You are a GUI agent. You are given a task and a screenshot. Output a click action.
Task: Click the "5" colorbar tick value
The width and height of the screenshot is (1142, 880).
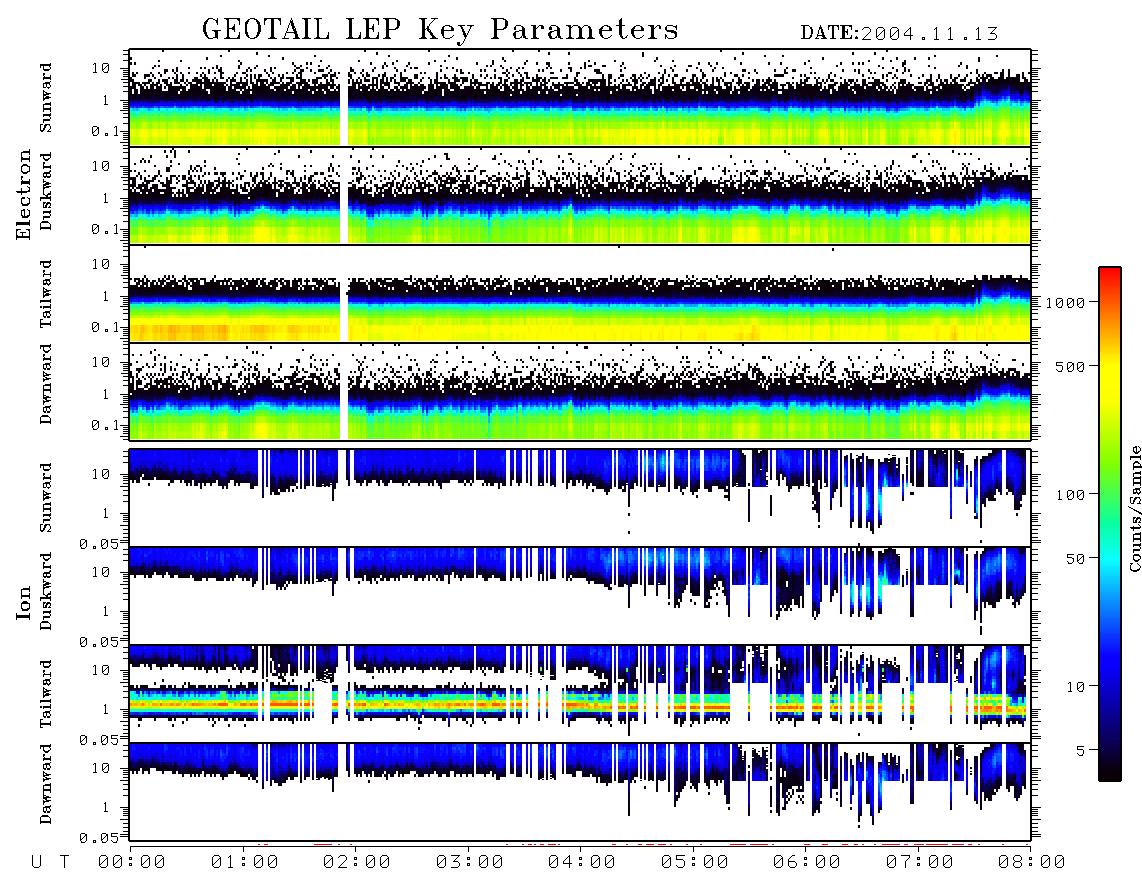click(1081, 751)
